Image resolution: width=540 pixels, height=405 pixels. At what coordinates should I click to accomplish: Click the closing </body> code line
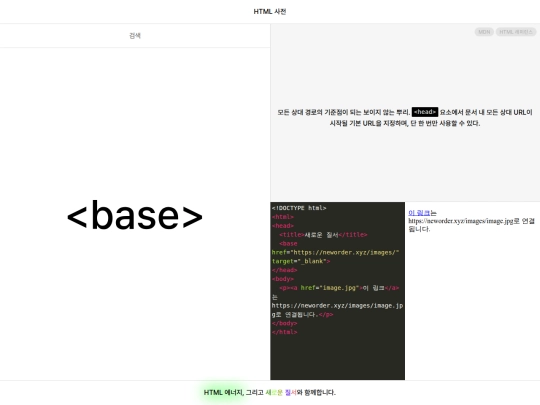tap(284, 323)
